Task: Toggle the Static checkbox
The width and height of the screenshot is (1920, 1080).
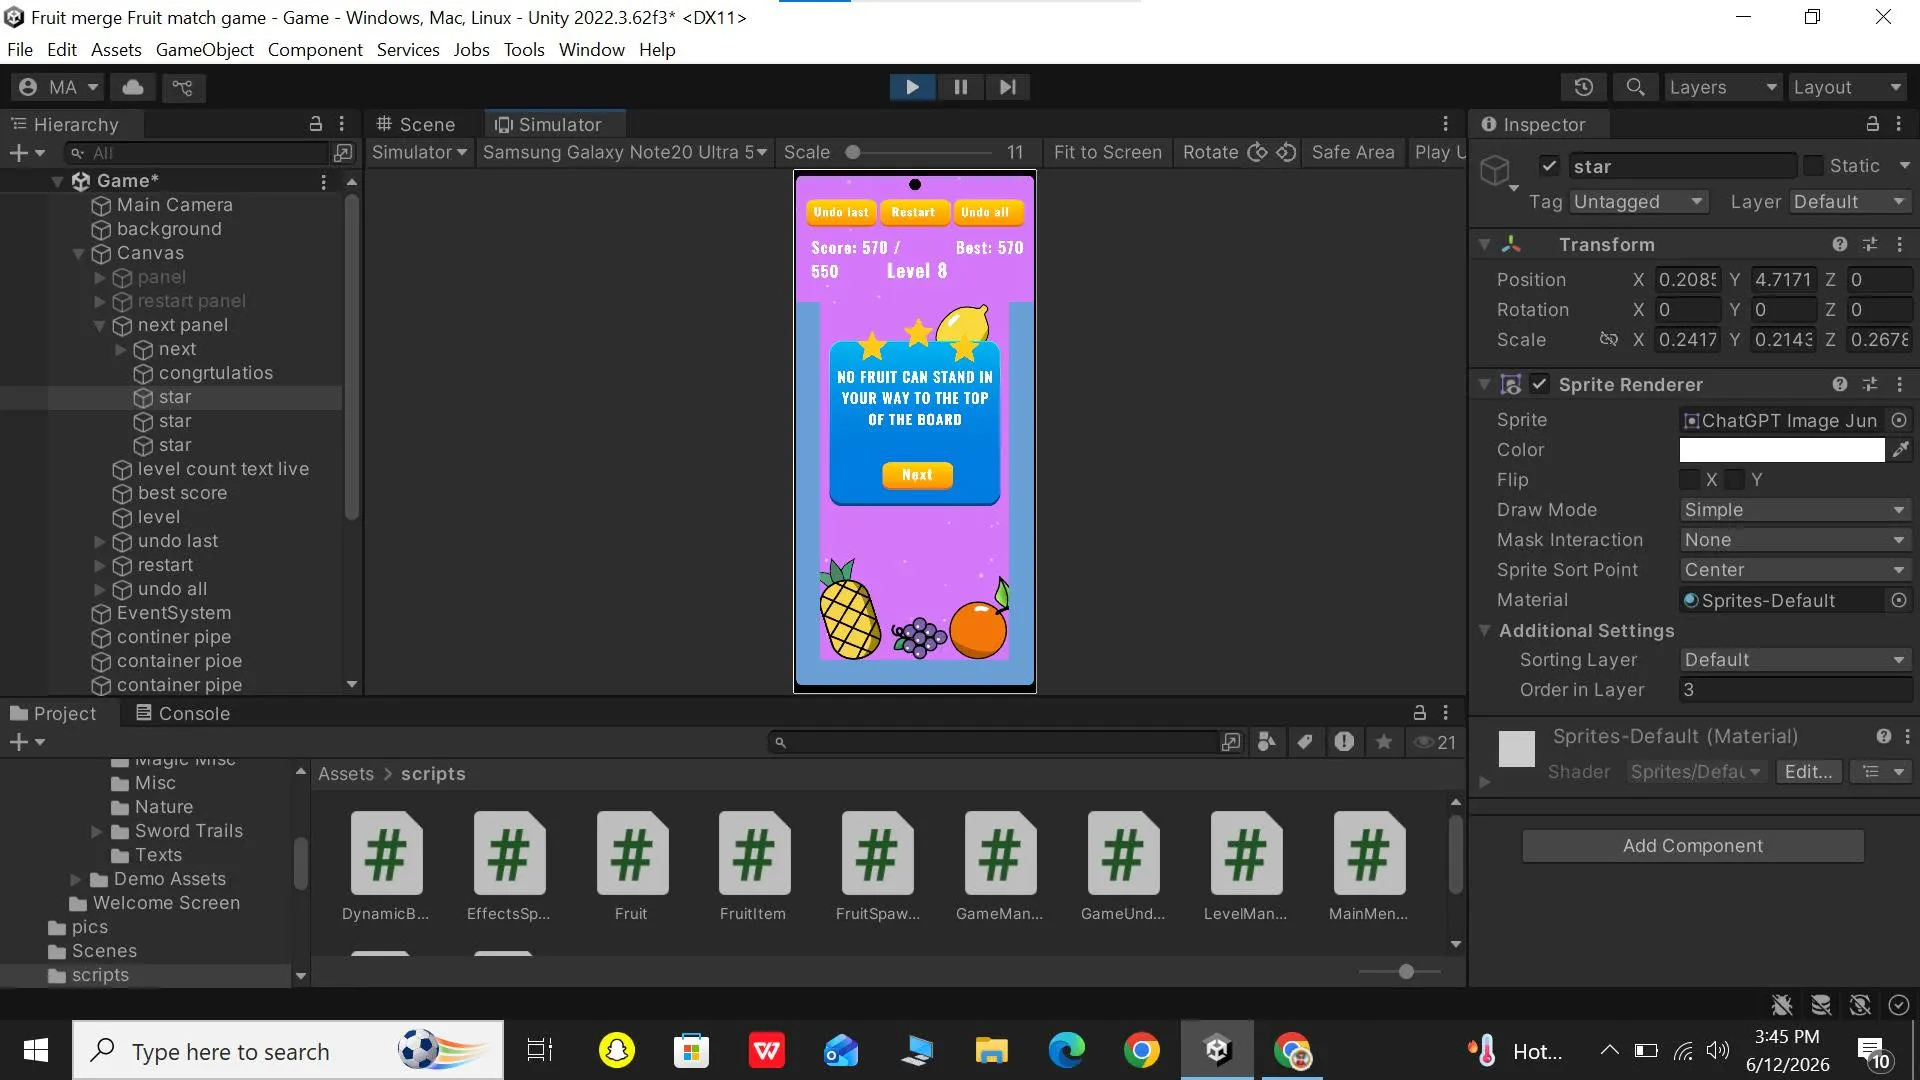Action: [1813, 166]
